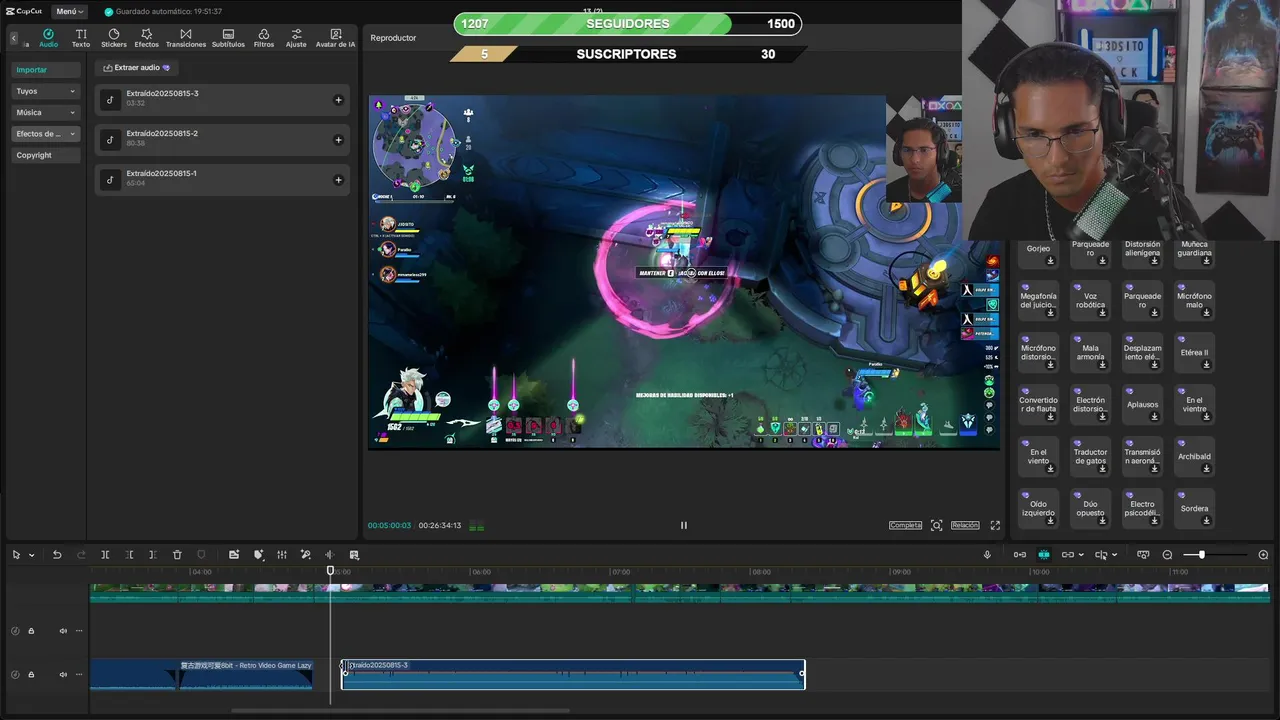This screenshot has height=720, width=1280.
Task: Open the Menú dropdown next to CapCut logo
Action: tap(68, 11)
